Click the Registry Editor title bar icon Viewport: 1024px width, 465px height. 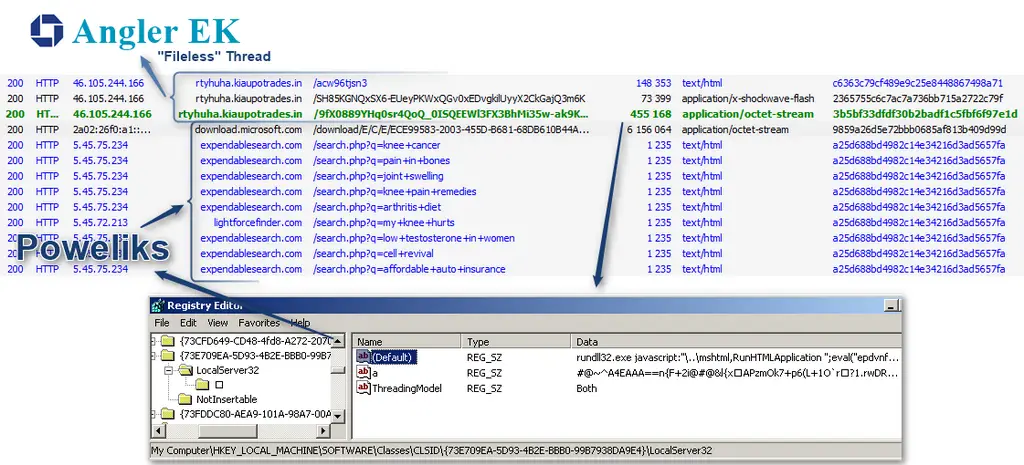point(158,306)
